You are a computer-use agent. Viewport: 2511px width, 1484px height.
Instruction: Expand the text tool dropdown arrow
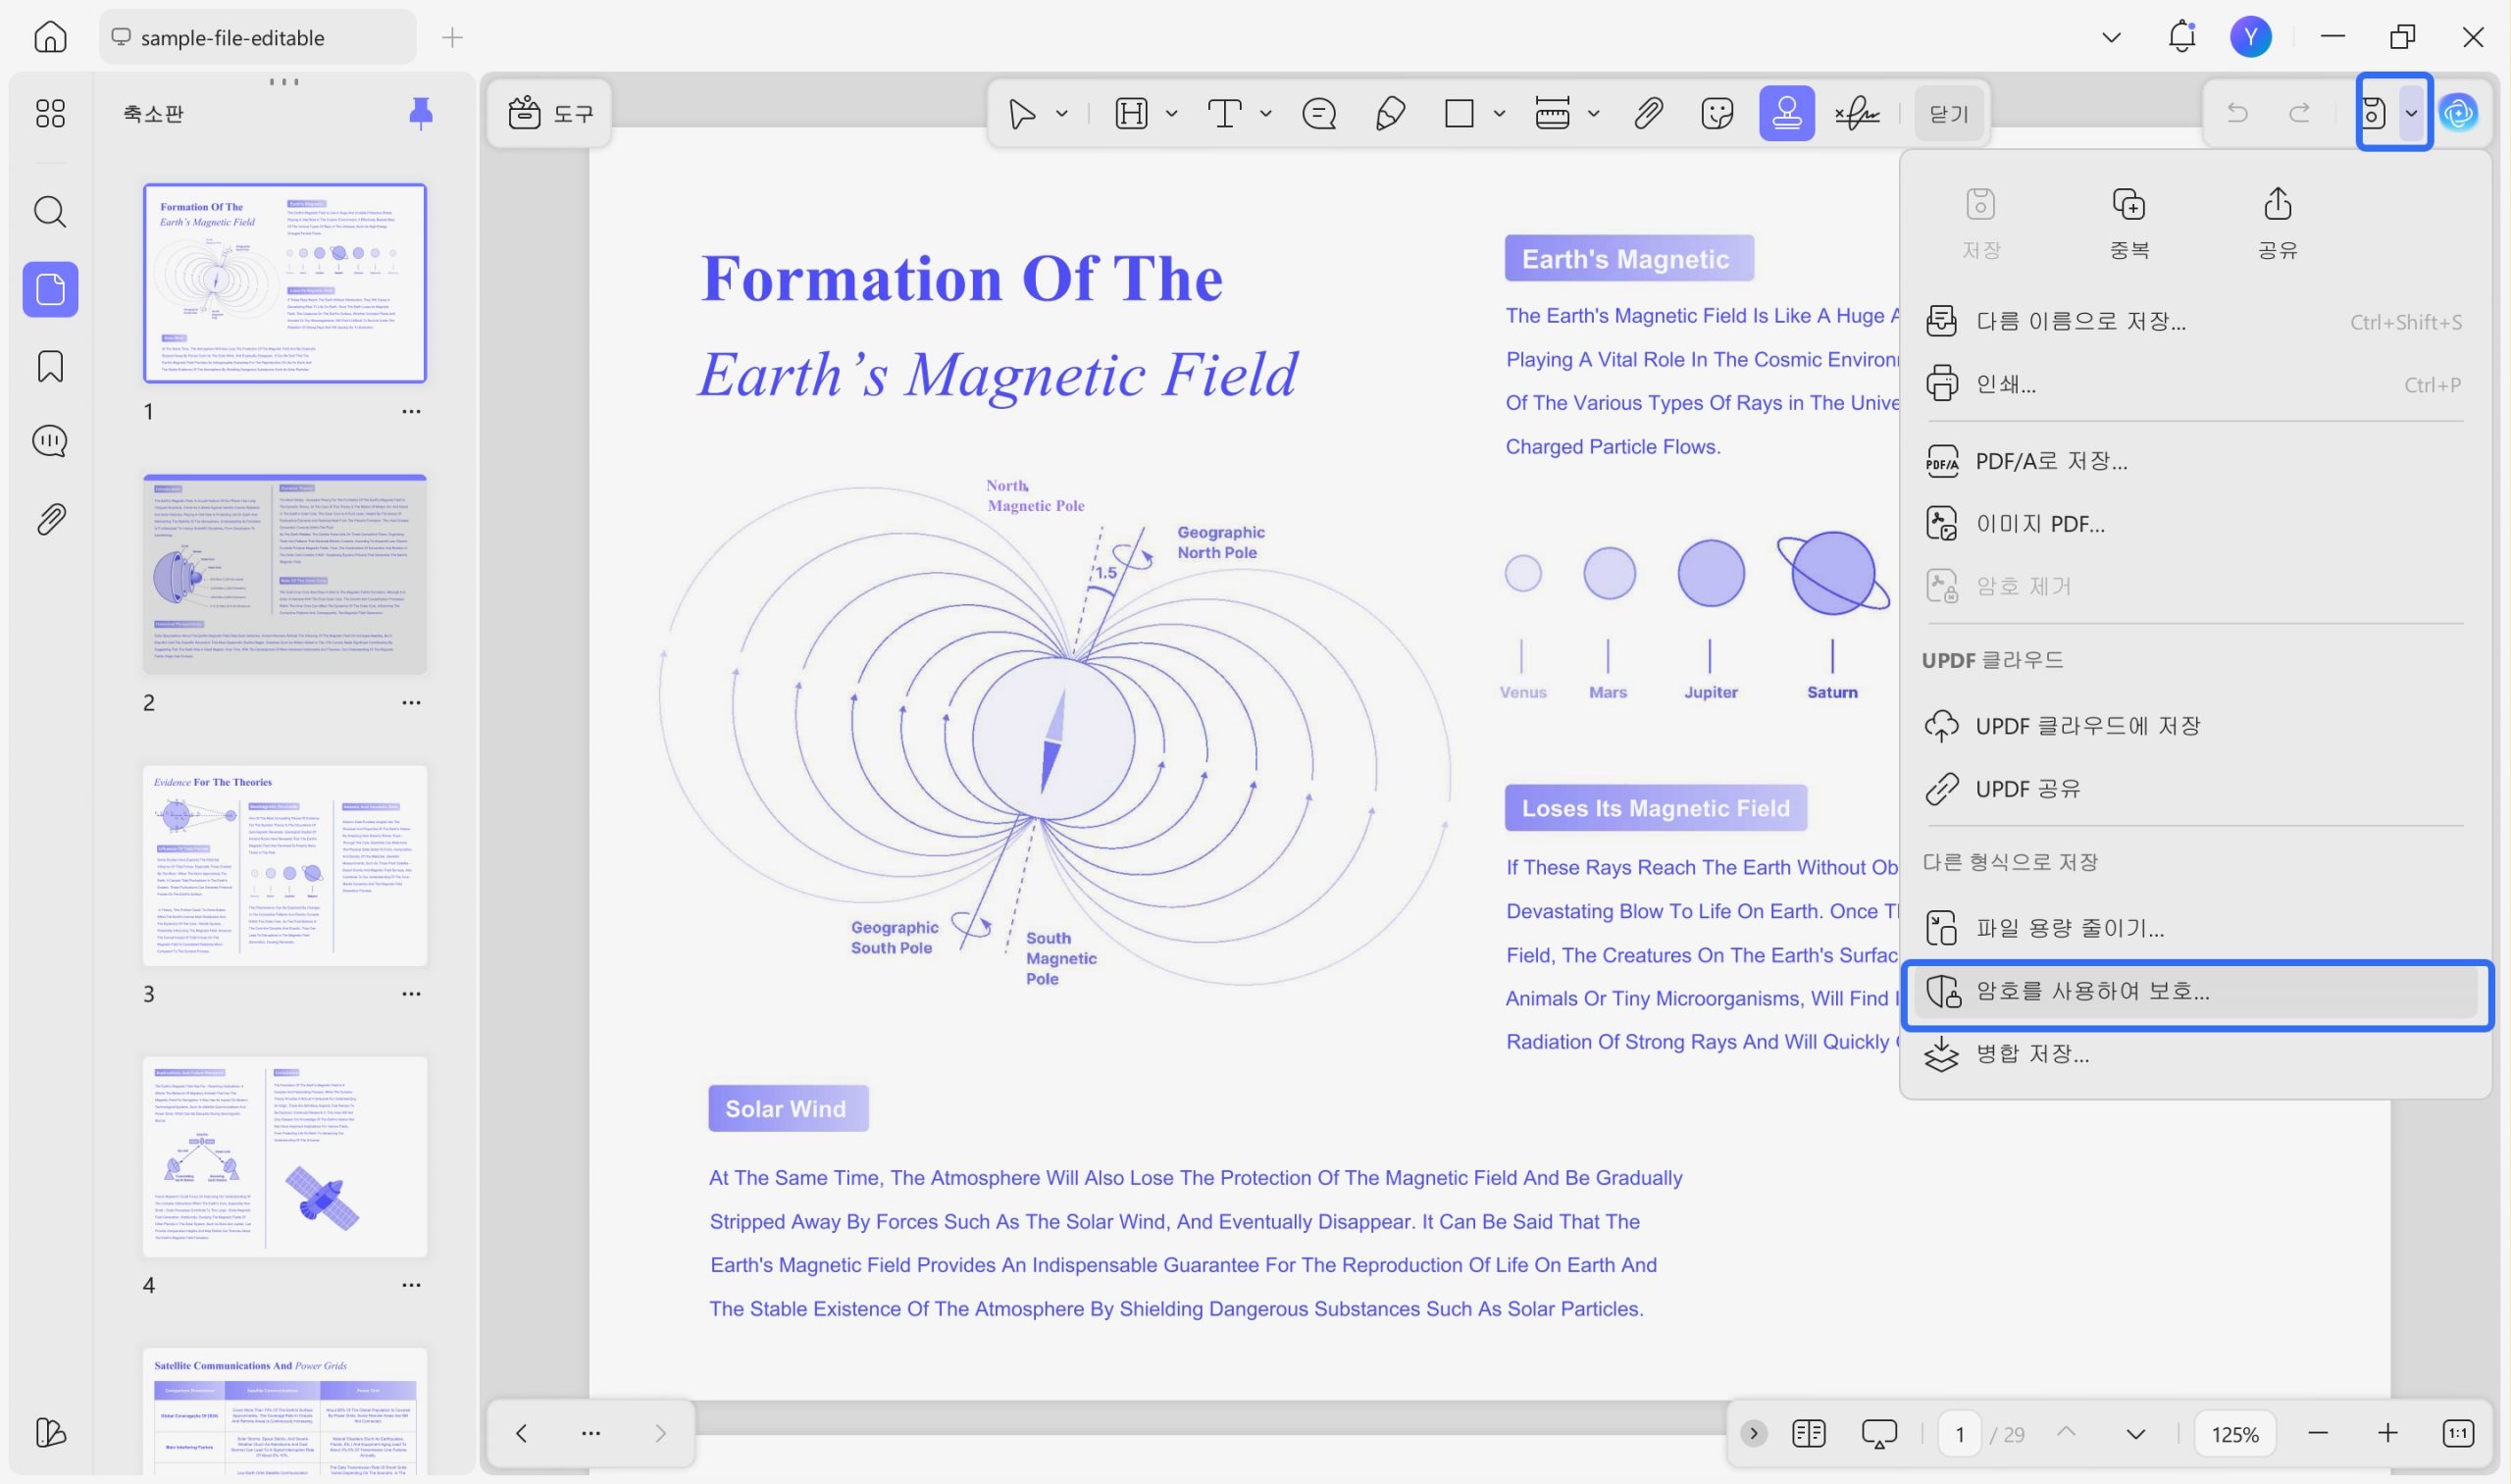[1266, 113]
